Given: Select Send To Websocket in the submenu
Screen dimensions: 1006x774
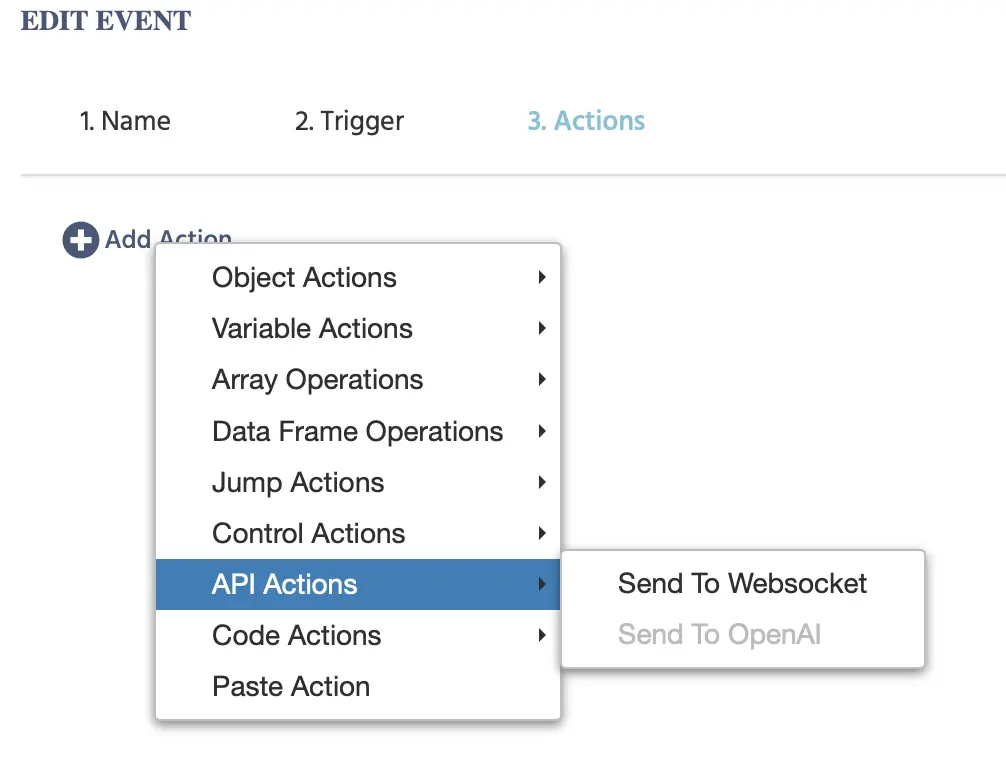Looking at the screenshot, I should (x=742, y=584).
